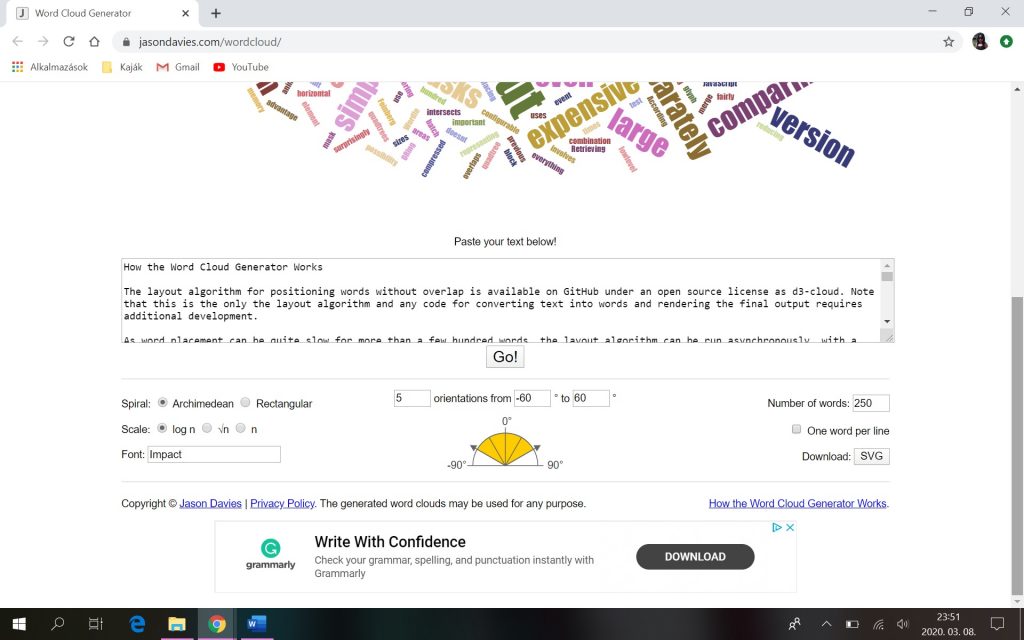Image resolution: width=1024 pixels, height=640 pixels.
Task: Open the YouTube bookmark
Action: coord(241,67)
